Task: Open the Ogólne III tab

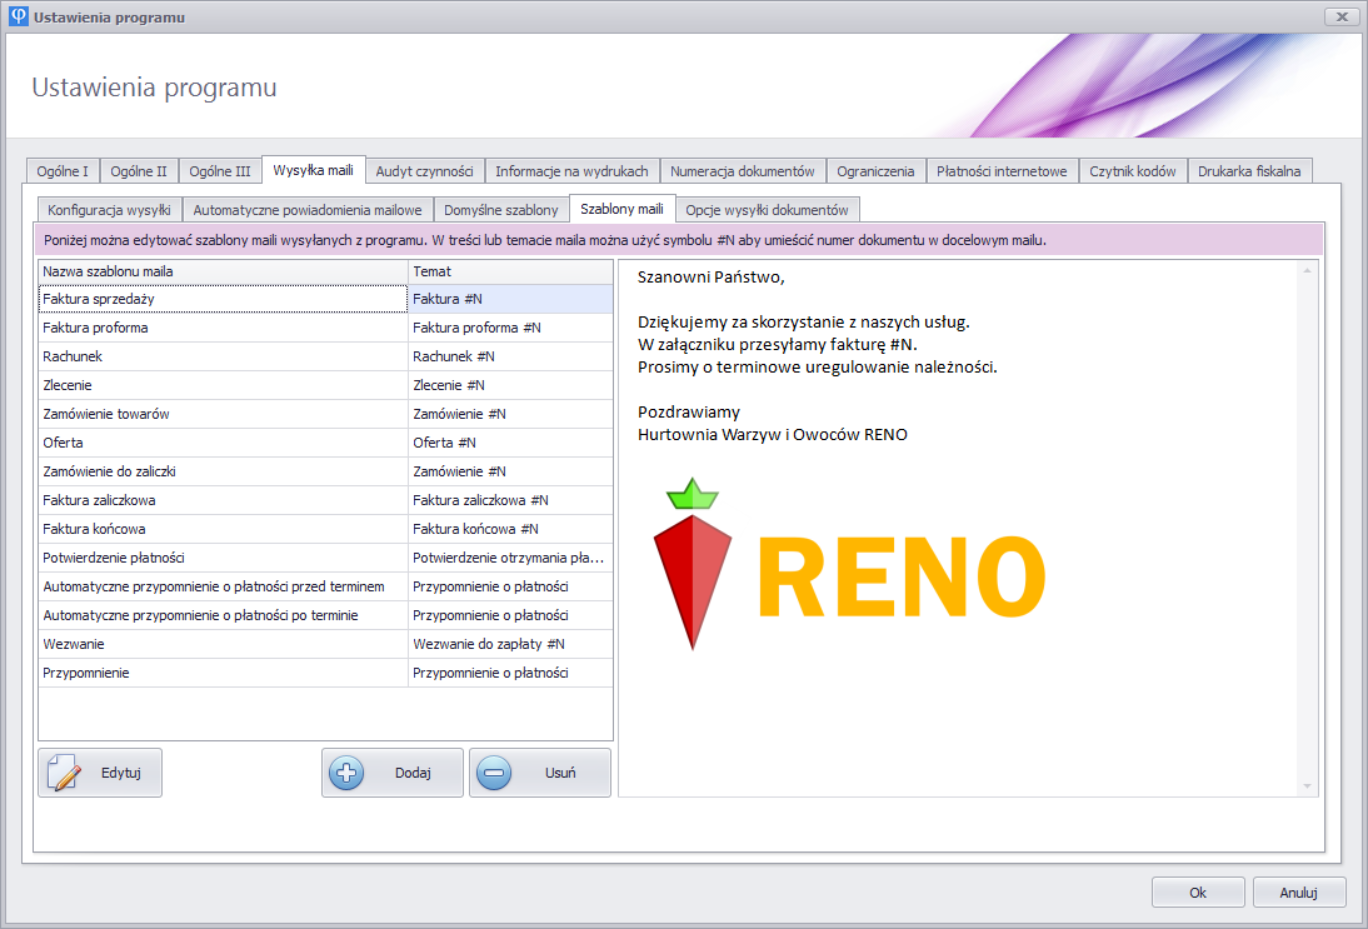Action: point(220,171)
